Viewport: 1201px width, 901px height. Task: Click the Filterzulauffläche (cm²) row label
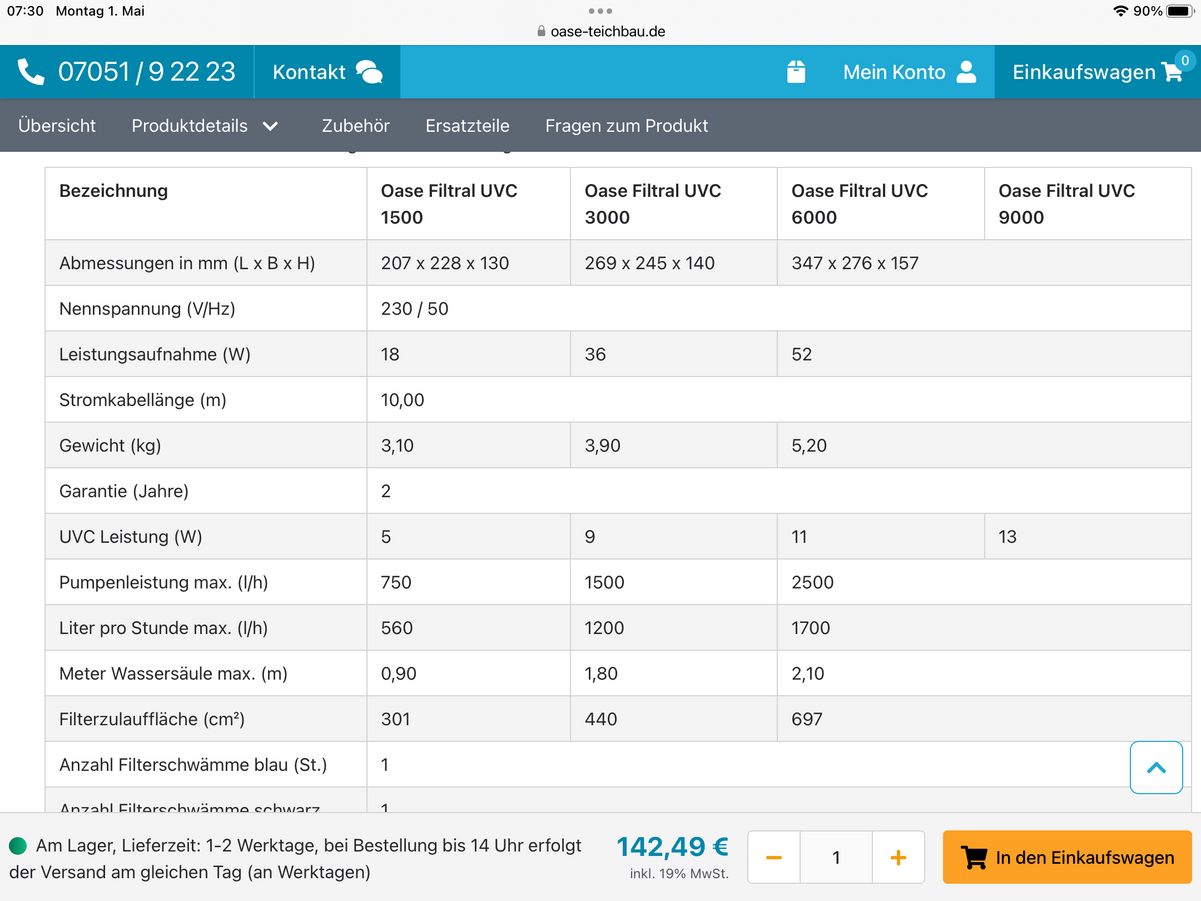[152, 719]
